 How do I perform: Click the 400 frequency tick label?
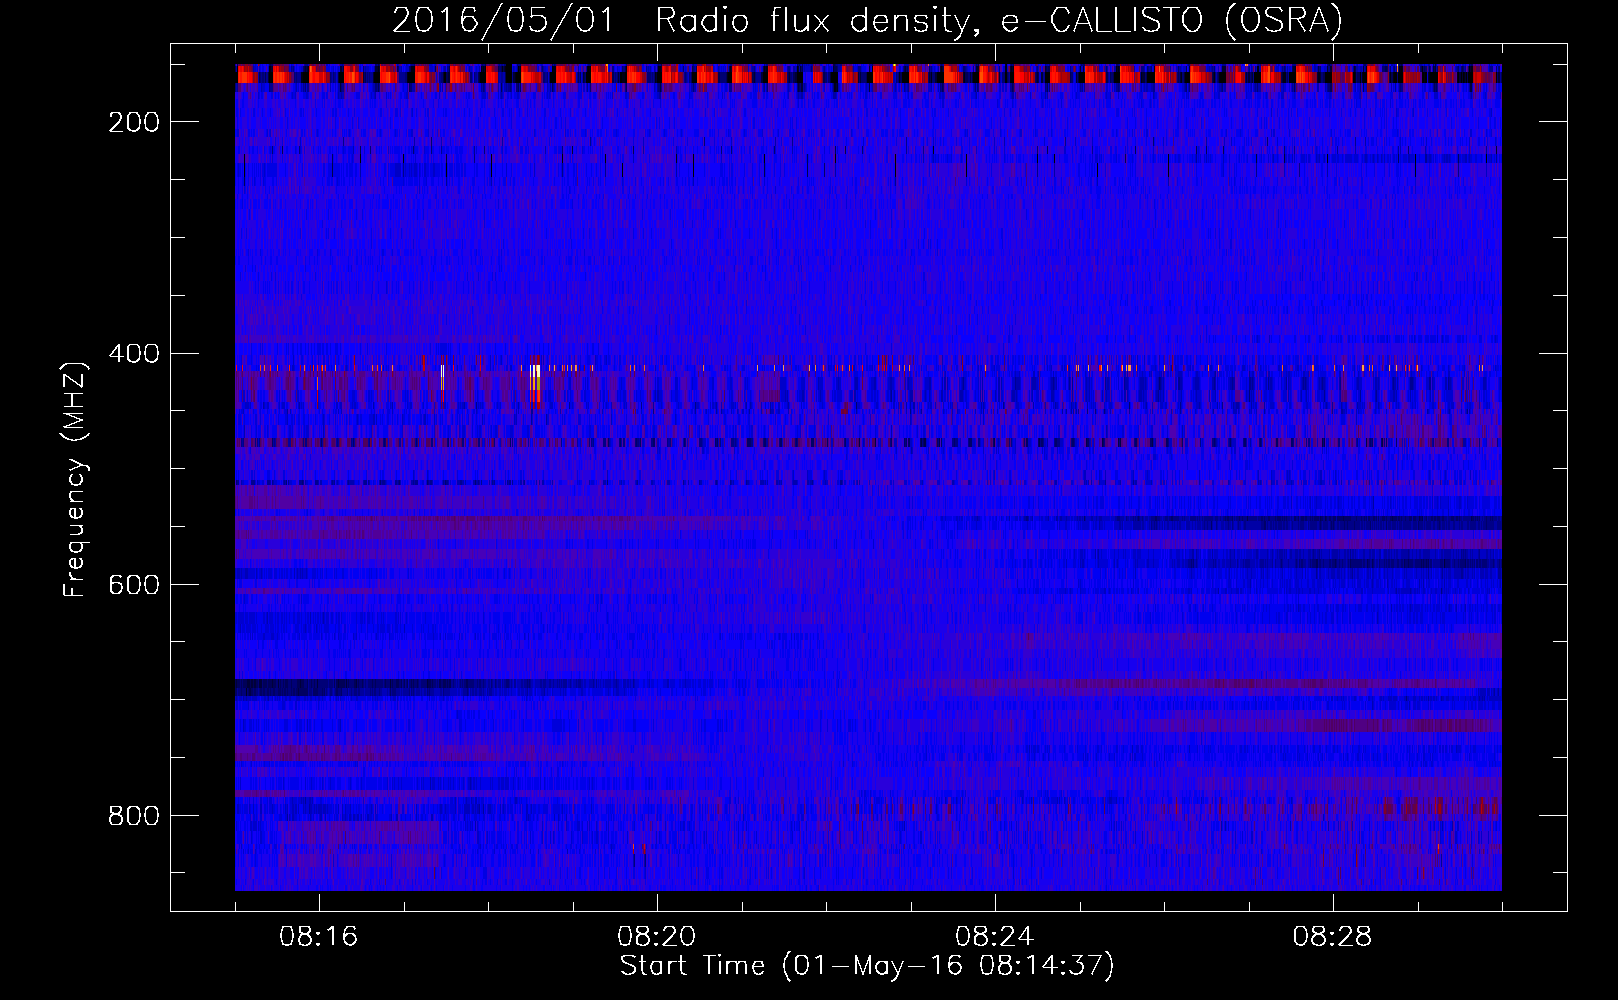tap(134, 354)
